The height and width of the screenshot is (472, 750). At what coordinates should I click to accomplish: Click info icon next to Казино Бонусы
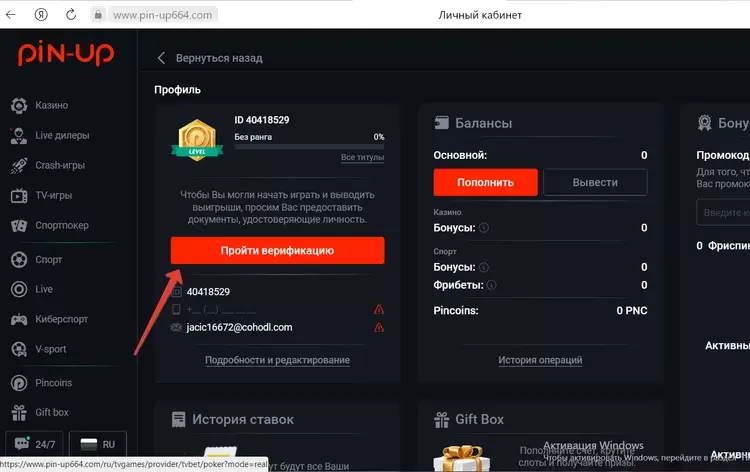pos(484,228)
